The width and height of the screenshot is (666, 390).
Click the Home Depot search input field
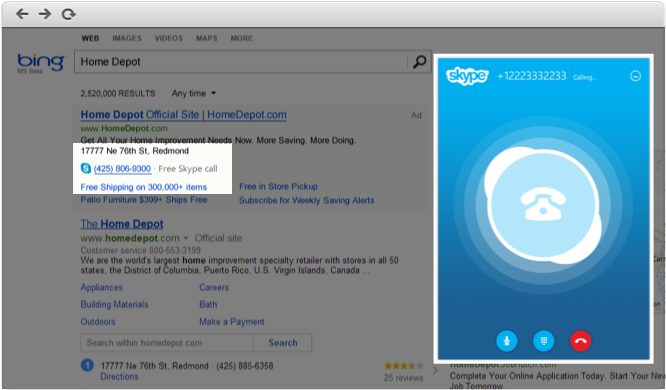pyautogui.click(x=241, y=62)
